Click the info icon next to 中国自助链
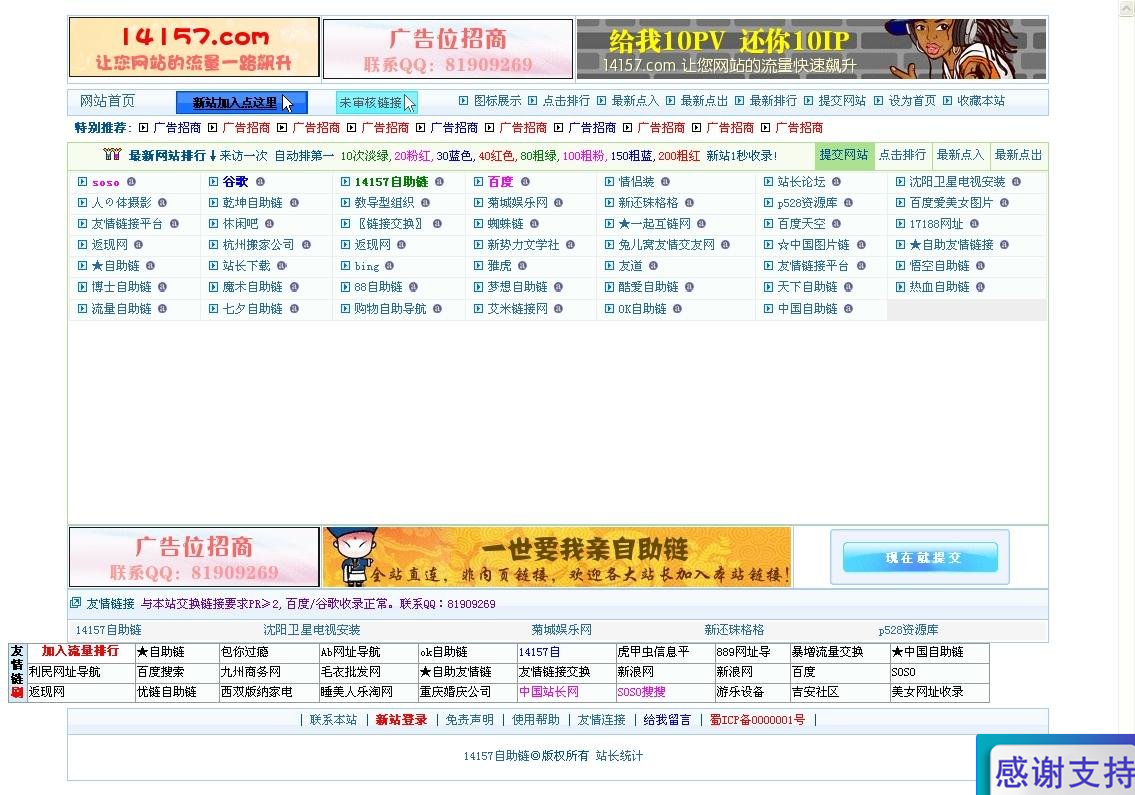Viewport: 1135px width, 795px height. pyautogui.click(x=848, y=308)
